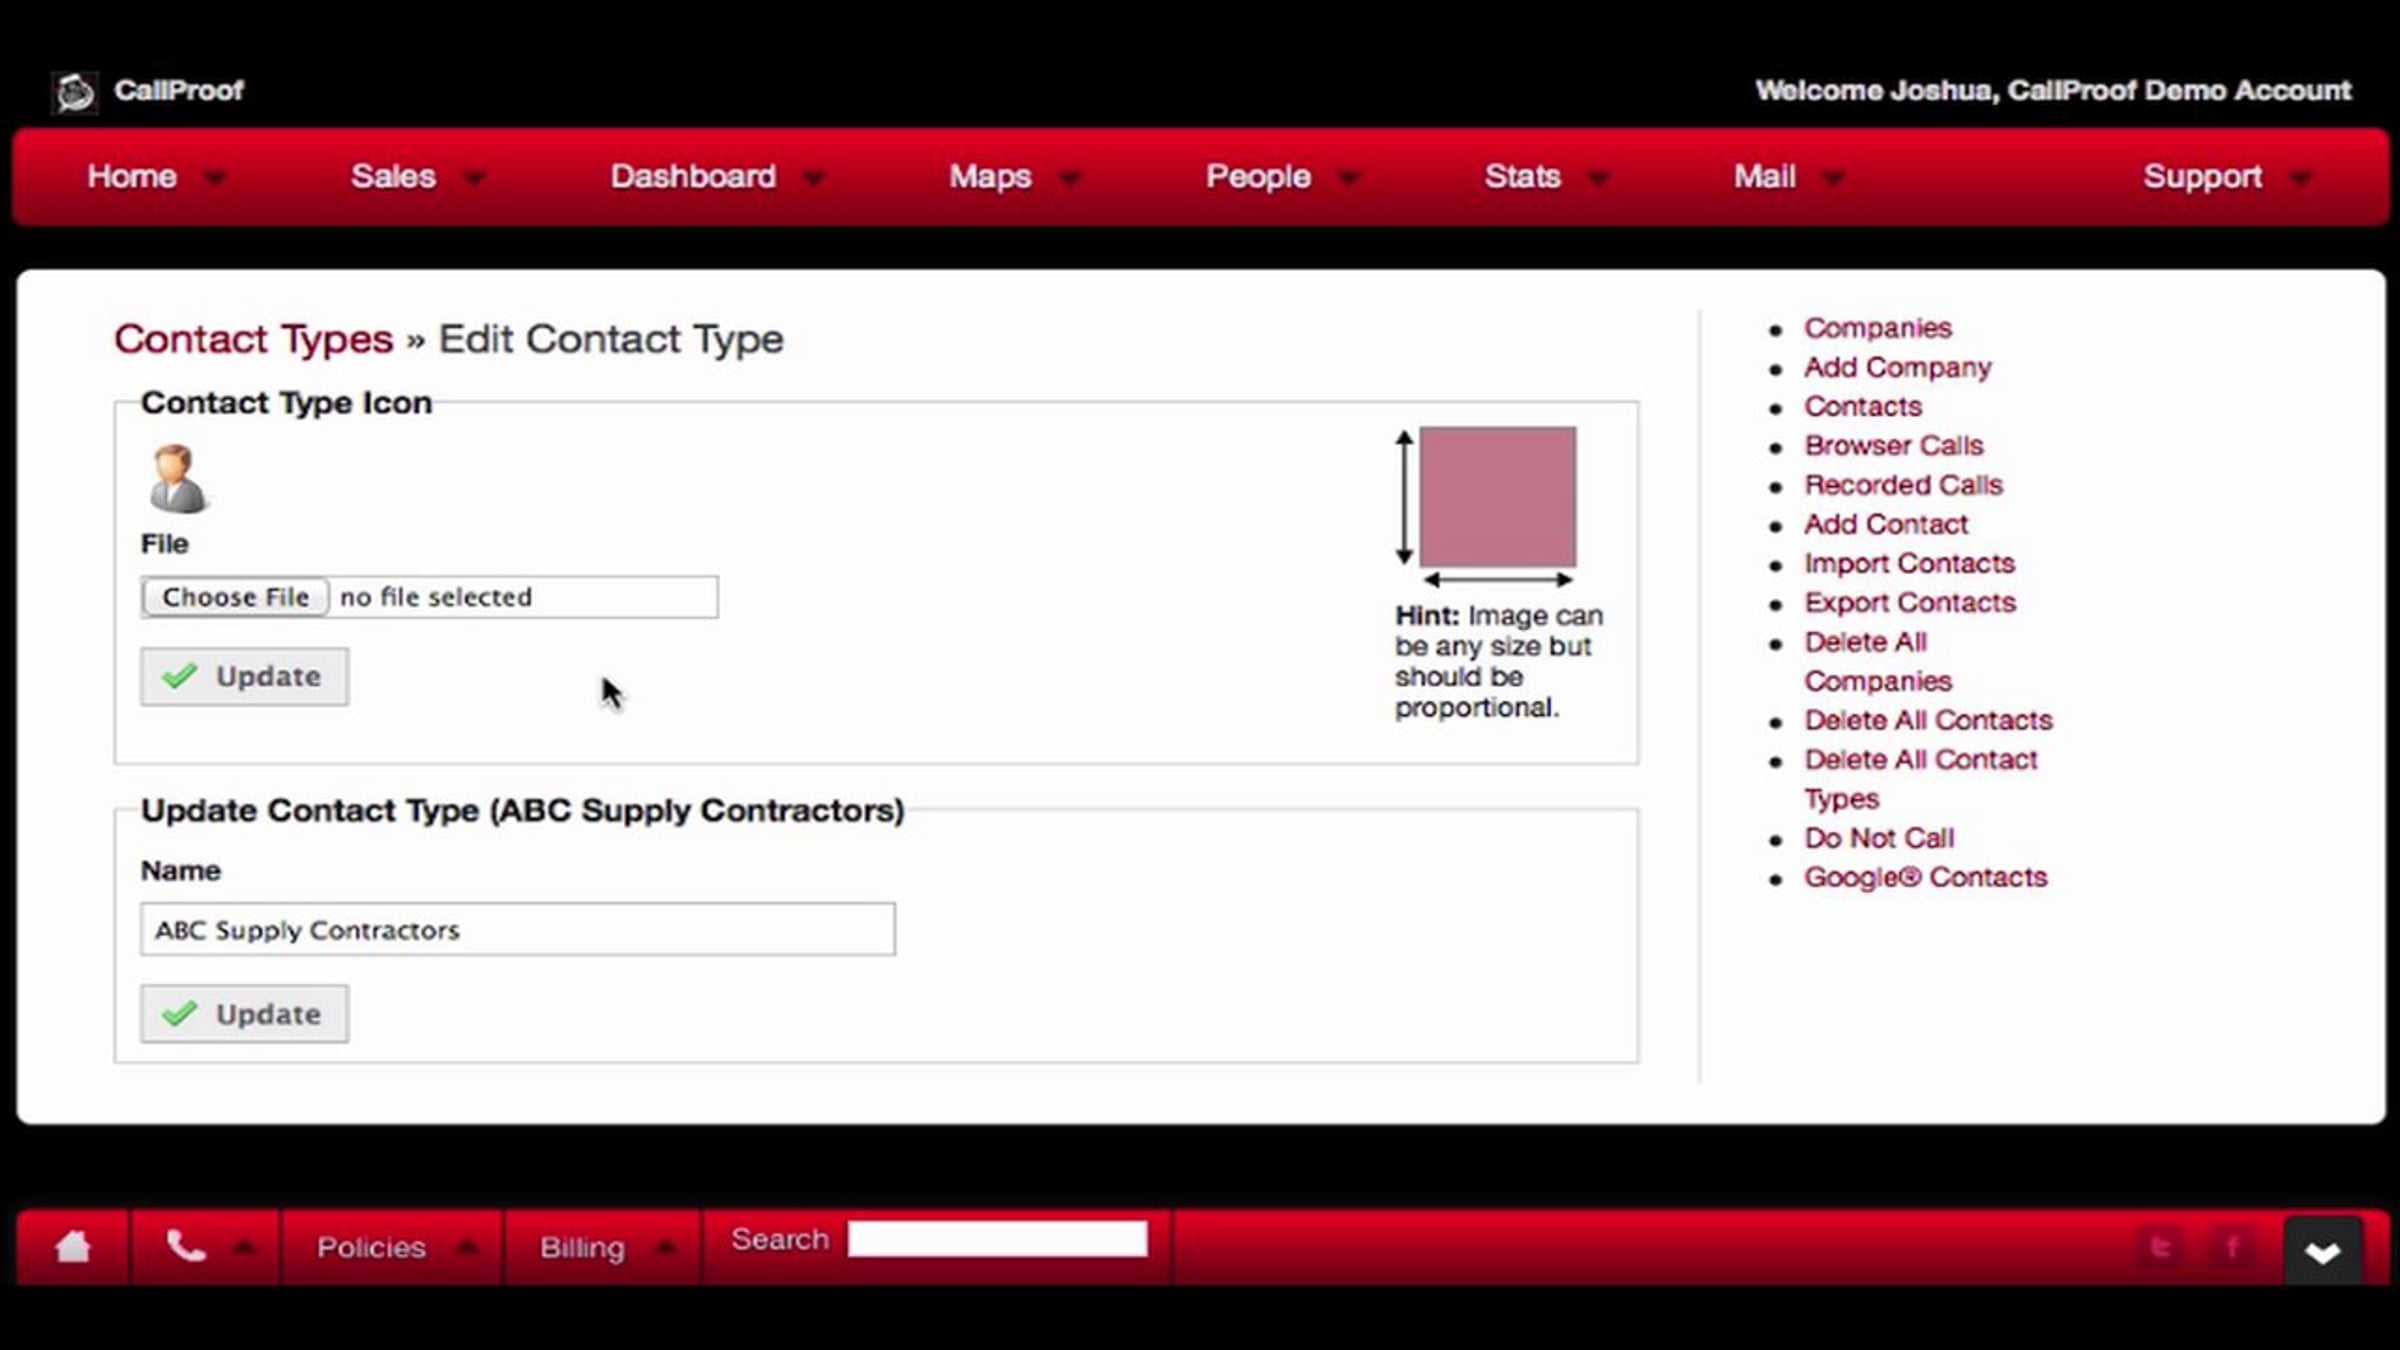Viewport: 2400px width, 1350px height.
Task: Expand the Support menu arrow
Action: coord(2301,179)
